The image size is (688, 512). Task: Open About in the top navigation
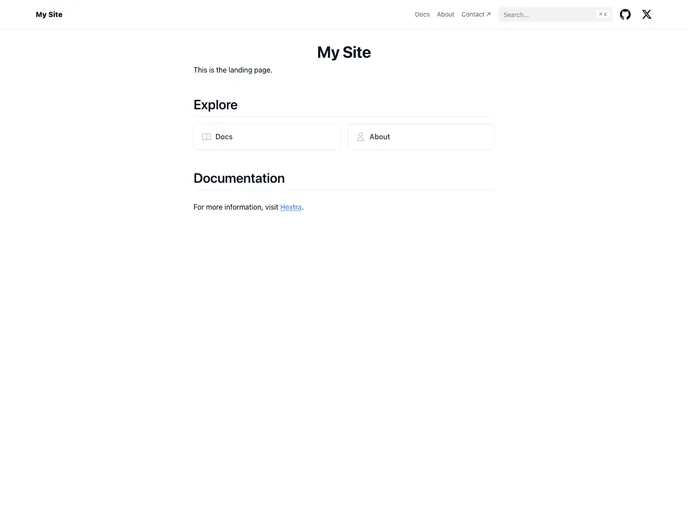(x=445, y=14)
